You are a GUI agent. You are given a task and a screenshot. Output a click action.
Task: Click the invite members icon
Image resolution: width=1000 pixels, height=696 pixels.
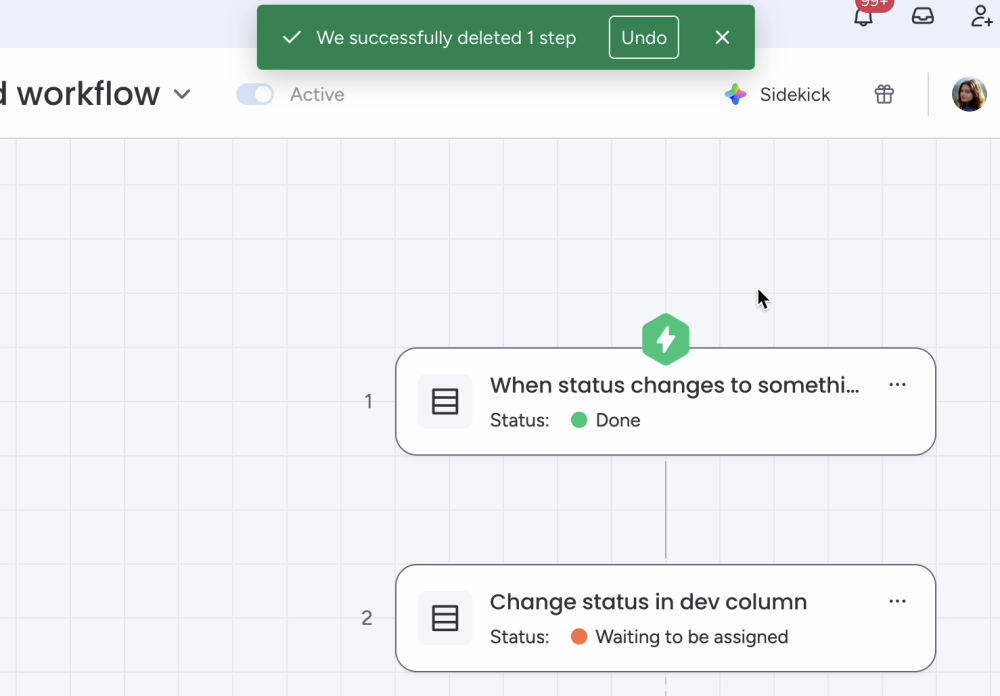pos(981,16)
